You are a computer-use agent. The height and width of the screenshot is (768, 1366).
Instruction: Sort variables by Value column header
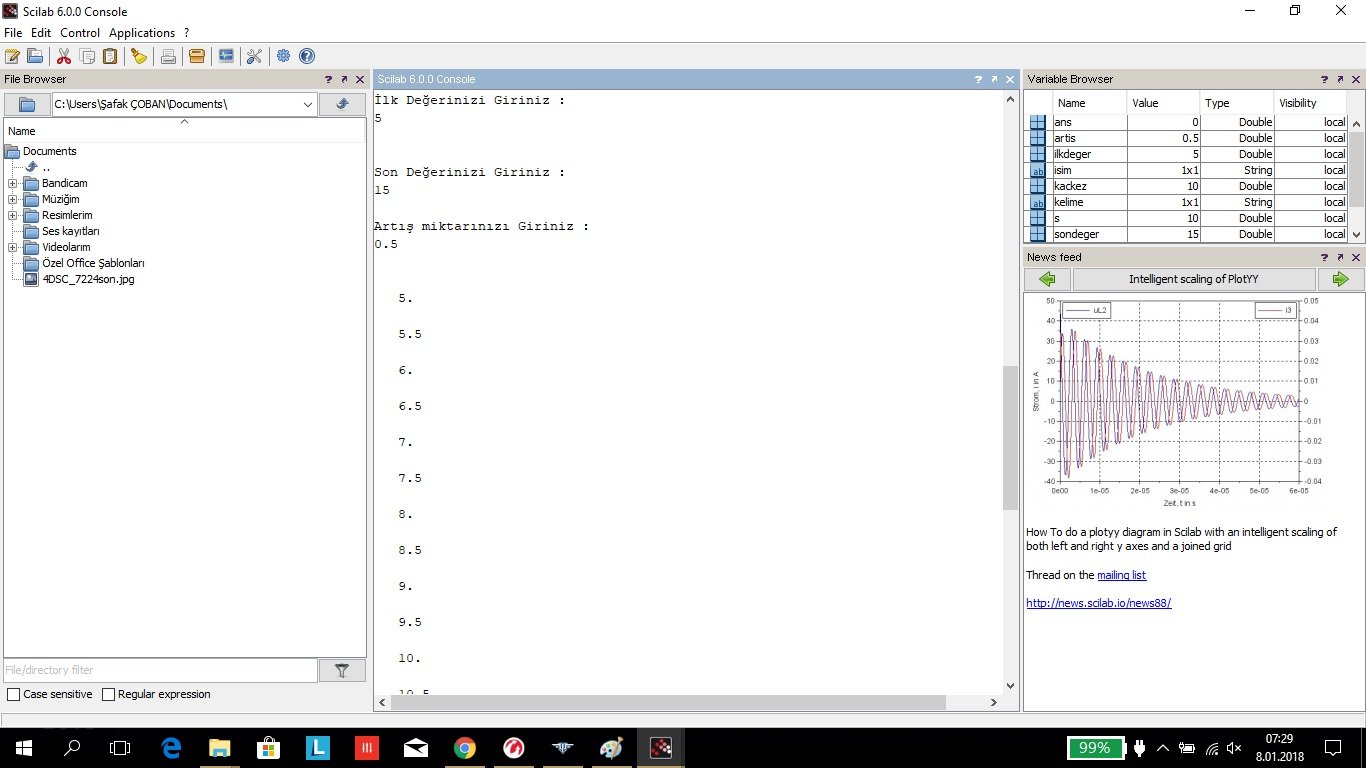point(1163,103)
